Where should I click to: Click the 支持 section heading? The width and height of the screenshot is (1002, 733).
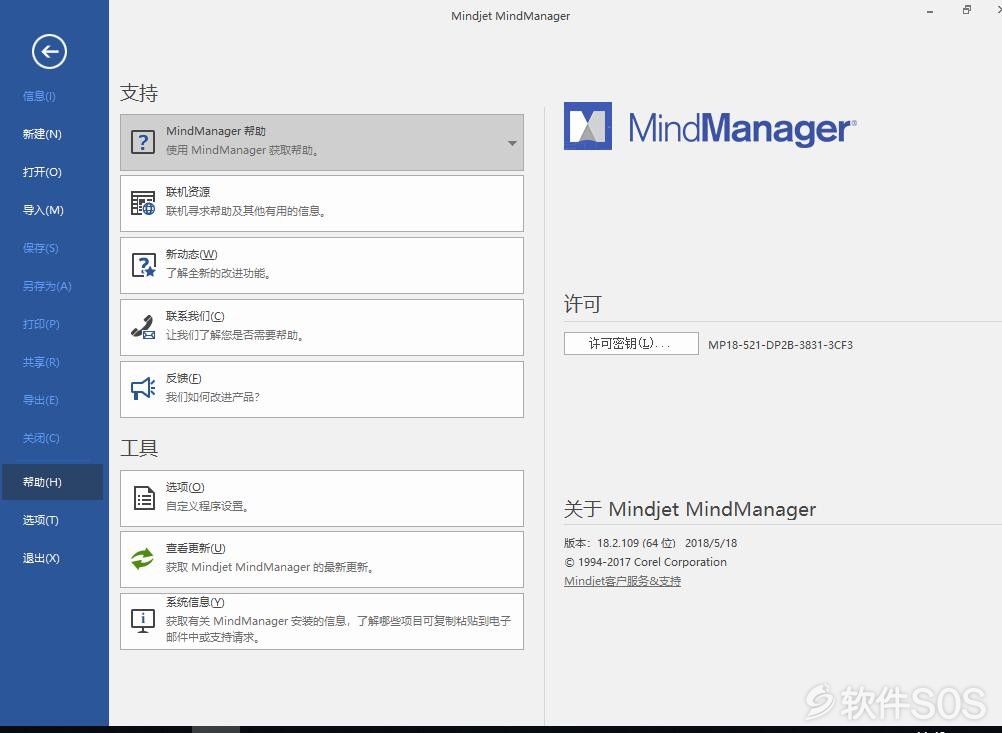pos(139,93)
